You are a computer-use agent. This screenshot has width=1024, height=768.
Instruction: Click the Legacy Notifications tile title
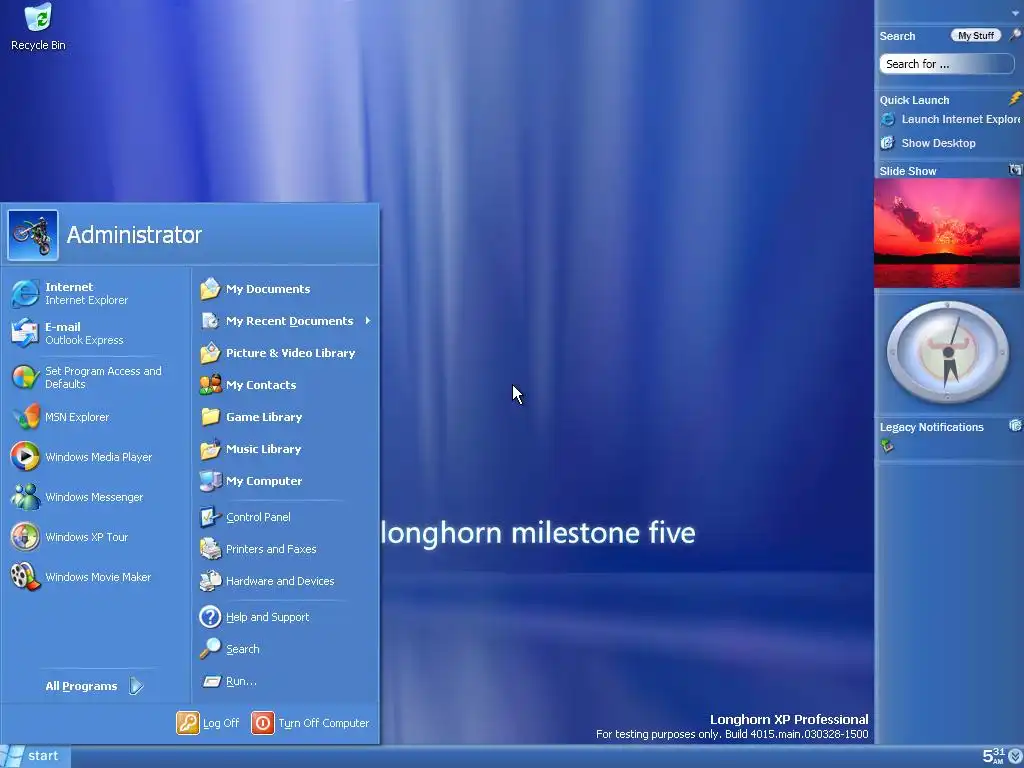pos(931,427)
